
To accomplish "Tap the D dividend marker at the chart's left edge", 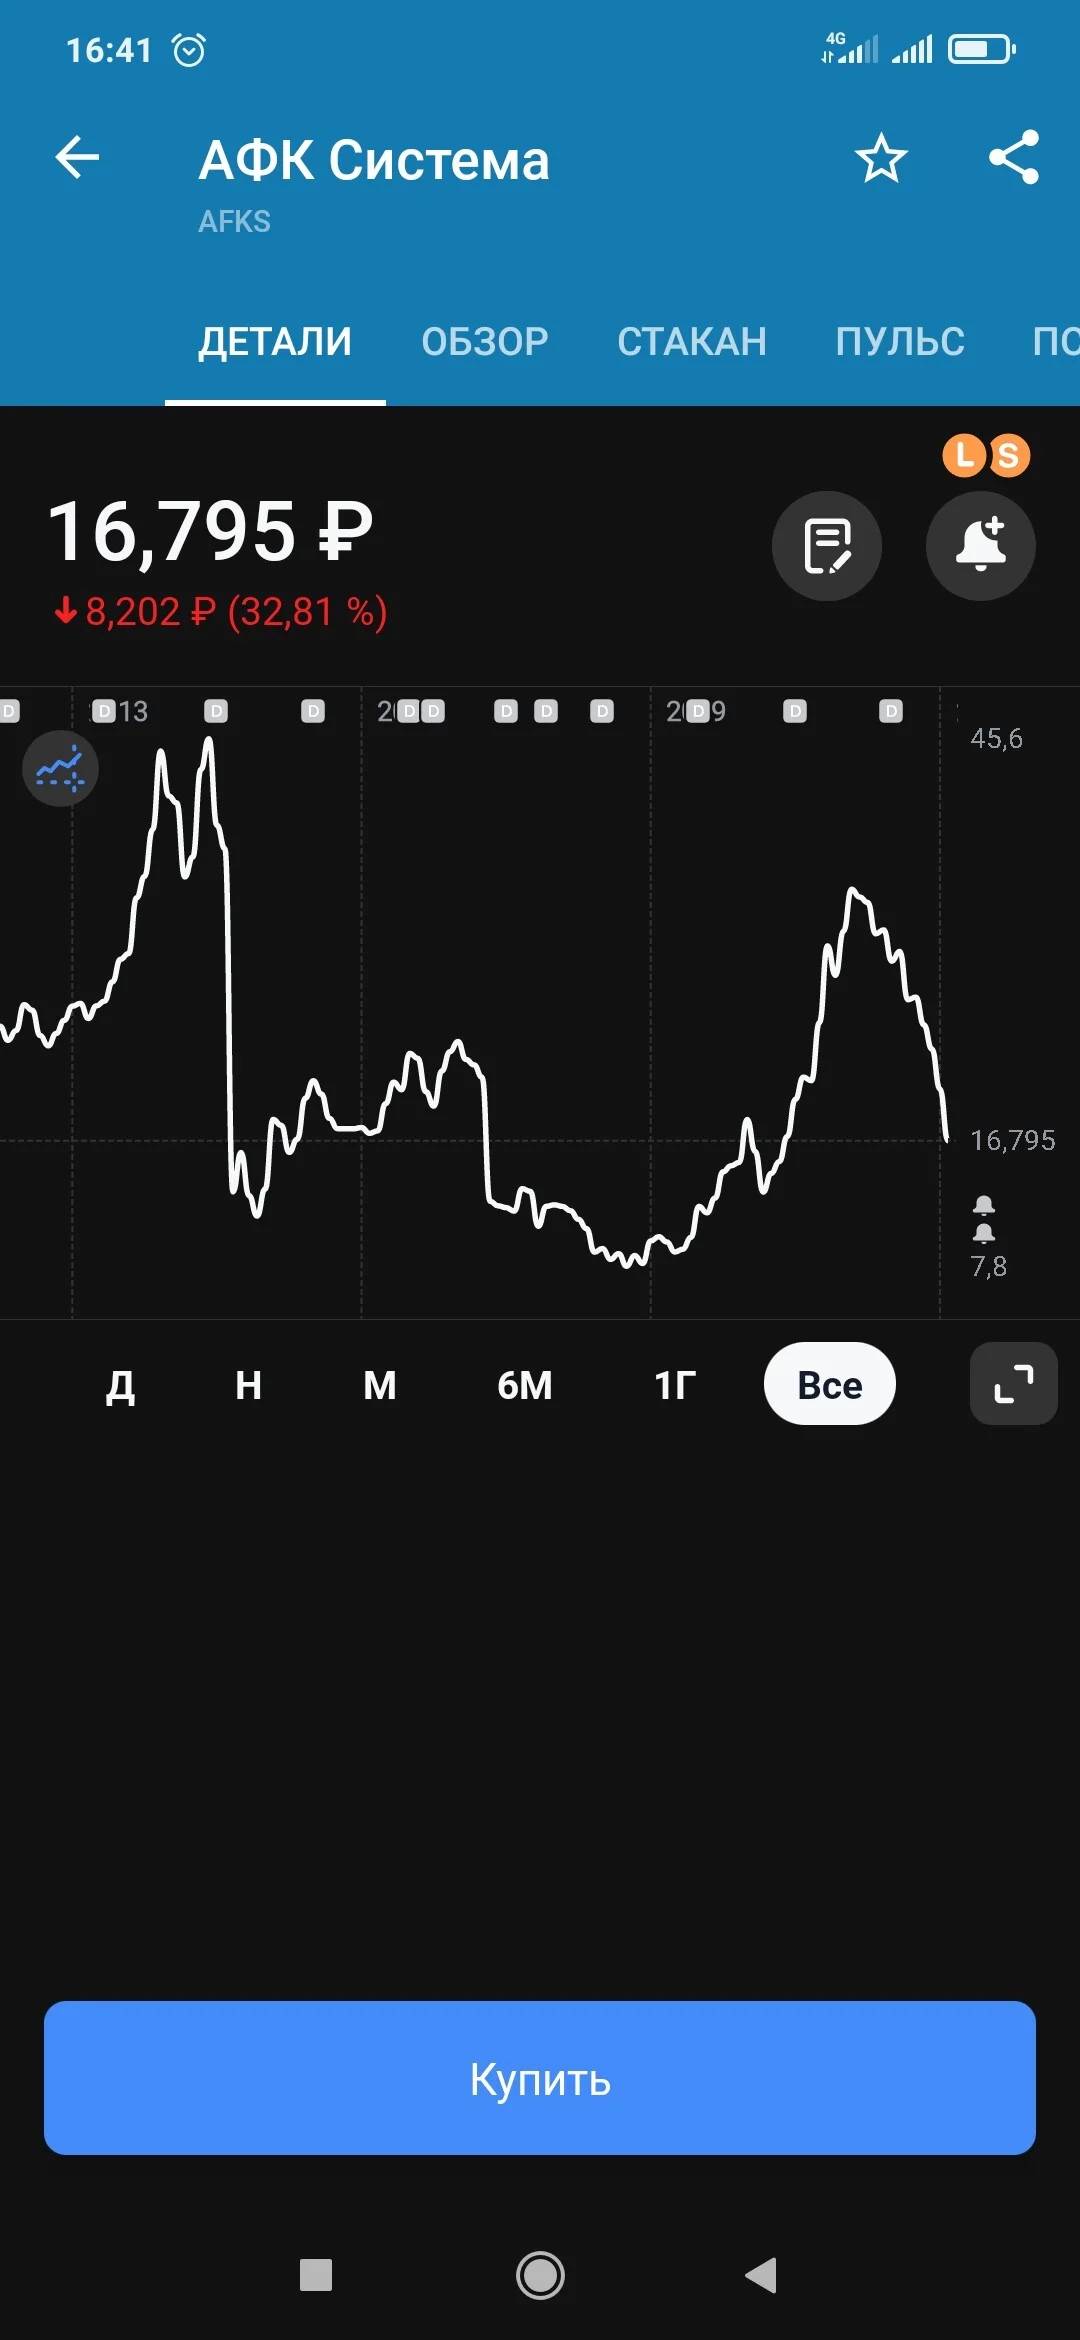I will (x=9, y=711).
